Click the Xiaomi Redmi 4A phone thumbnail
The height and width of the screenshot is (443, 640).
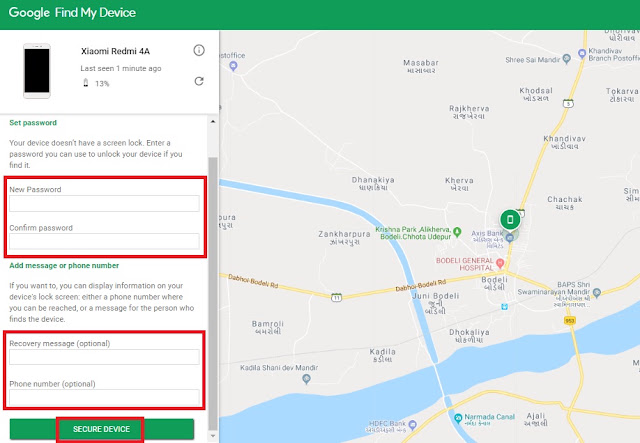point(37,71)
